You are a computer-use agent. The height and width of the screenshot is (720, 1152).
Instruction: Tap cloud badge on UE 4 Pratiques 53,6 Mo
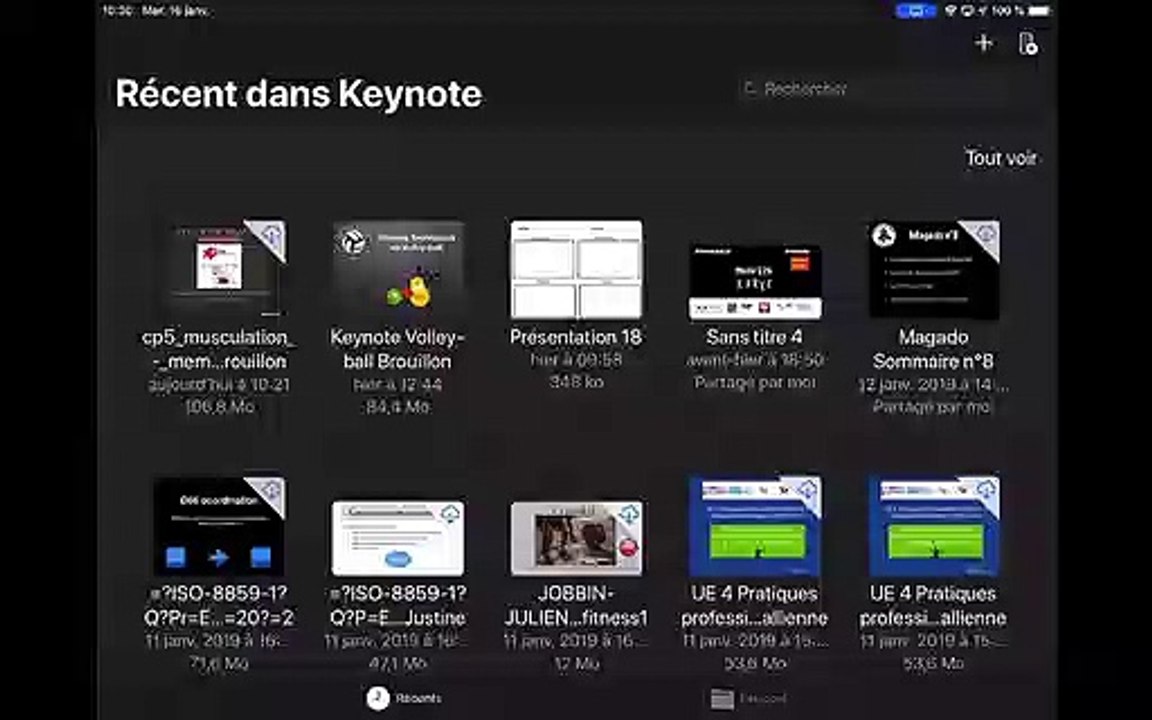[x=985, y=492]
